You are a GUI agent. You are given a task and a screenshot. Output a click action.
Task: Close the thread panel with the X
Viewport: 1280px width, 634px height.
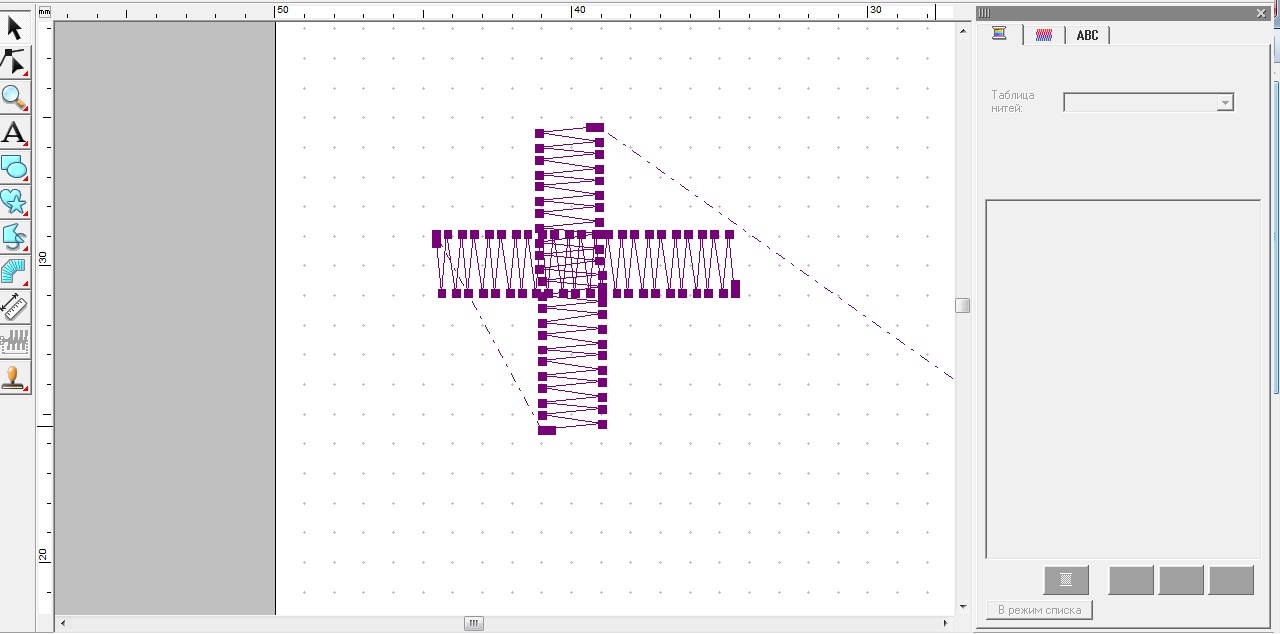pyautogui.click(x=1261, y=13)
